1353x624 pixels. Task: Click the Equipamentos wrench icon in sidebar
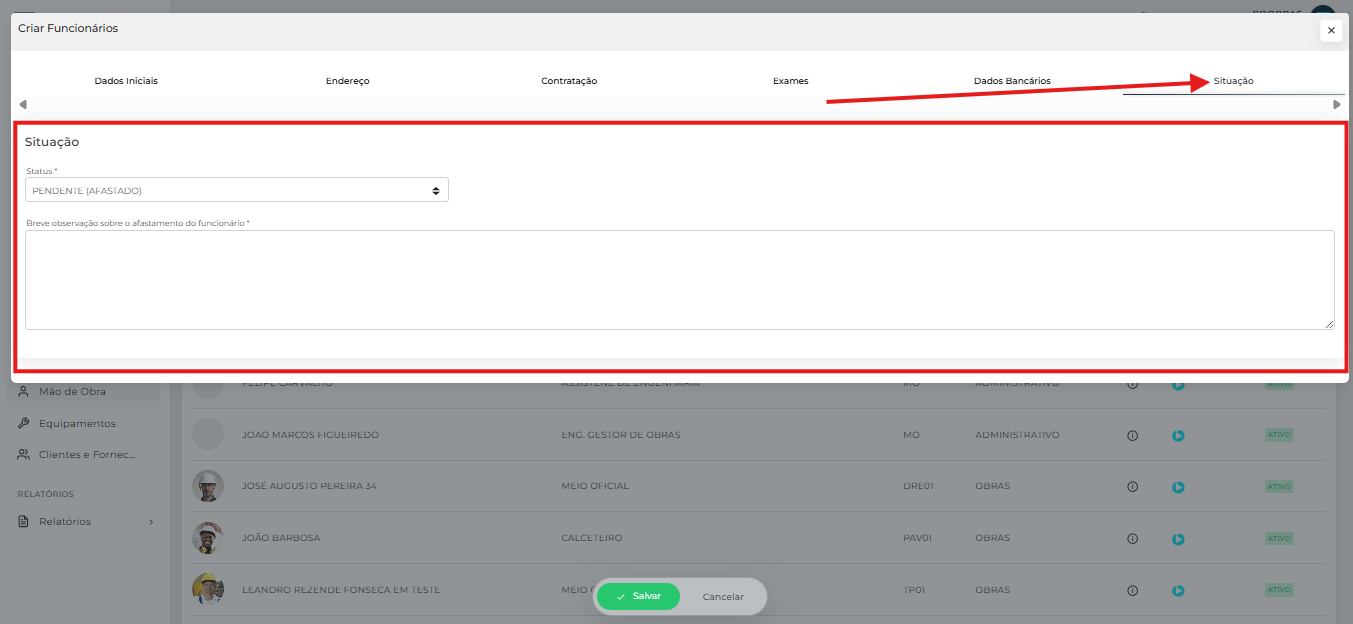[x=23, y=423]
